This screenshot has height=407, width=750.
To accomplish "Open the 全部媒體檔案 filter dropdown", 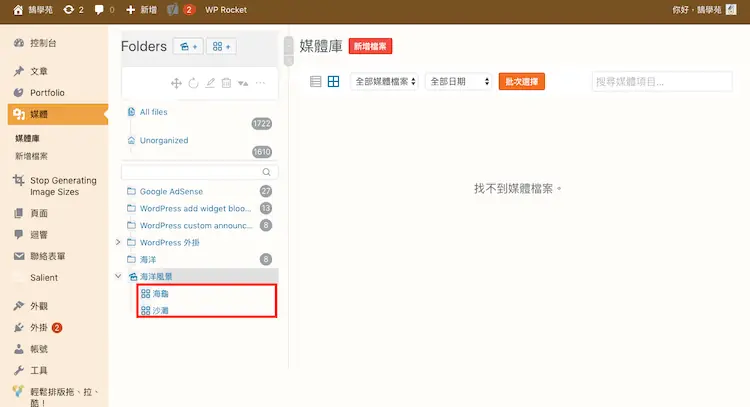I will 384,82.
